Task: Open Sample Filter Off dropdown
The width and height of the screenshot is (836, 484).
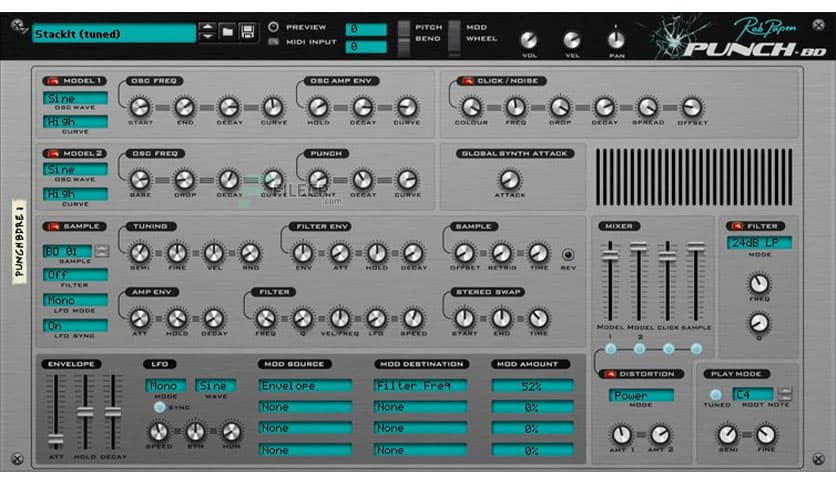Action: 75,275
